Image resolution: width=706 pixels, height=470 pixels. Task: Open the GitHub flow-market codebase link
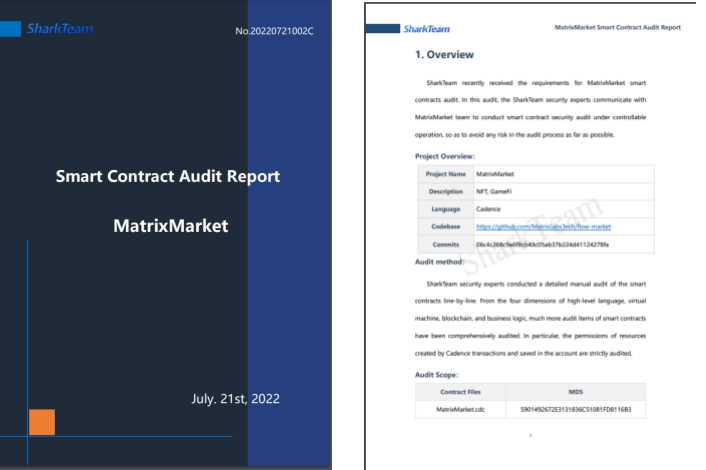pos(543,226)
